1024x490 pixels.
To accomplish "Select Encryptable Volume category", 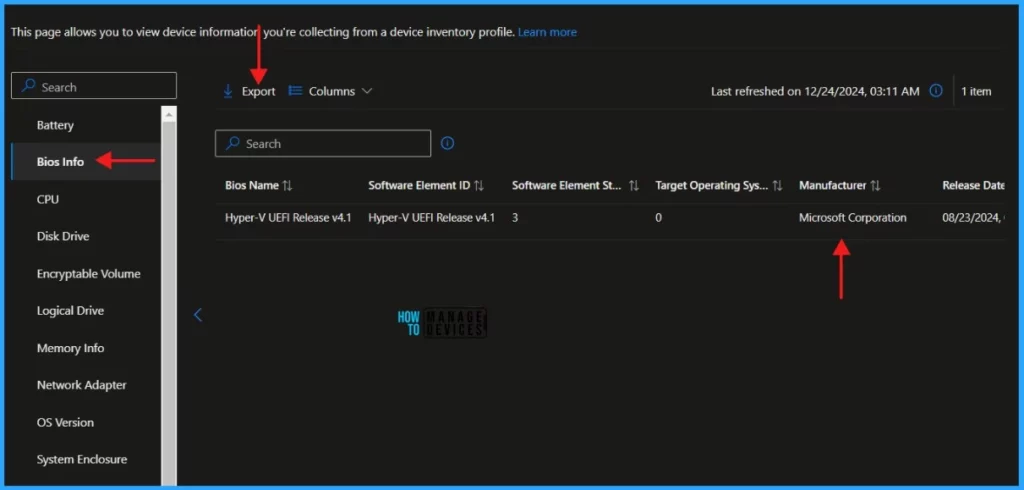I will click(x=88, y=274).
